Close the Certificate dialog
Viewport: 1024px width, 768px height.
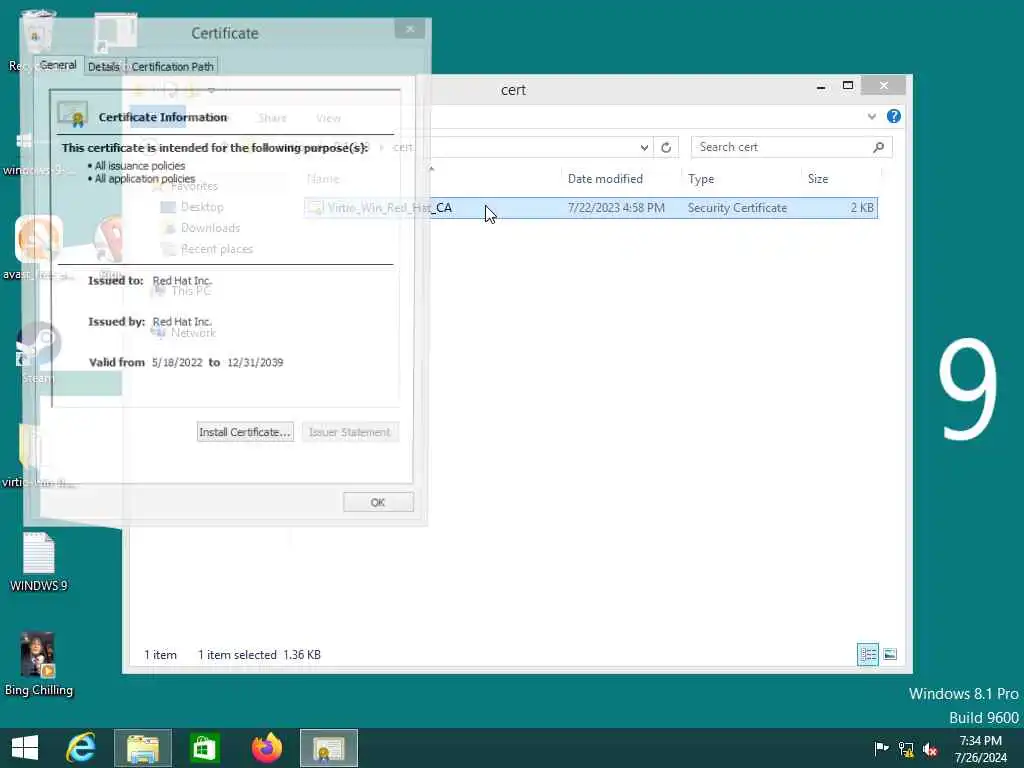tap(410, 29)
